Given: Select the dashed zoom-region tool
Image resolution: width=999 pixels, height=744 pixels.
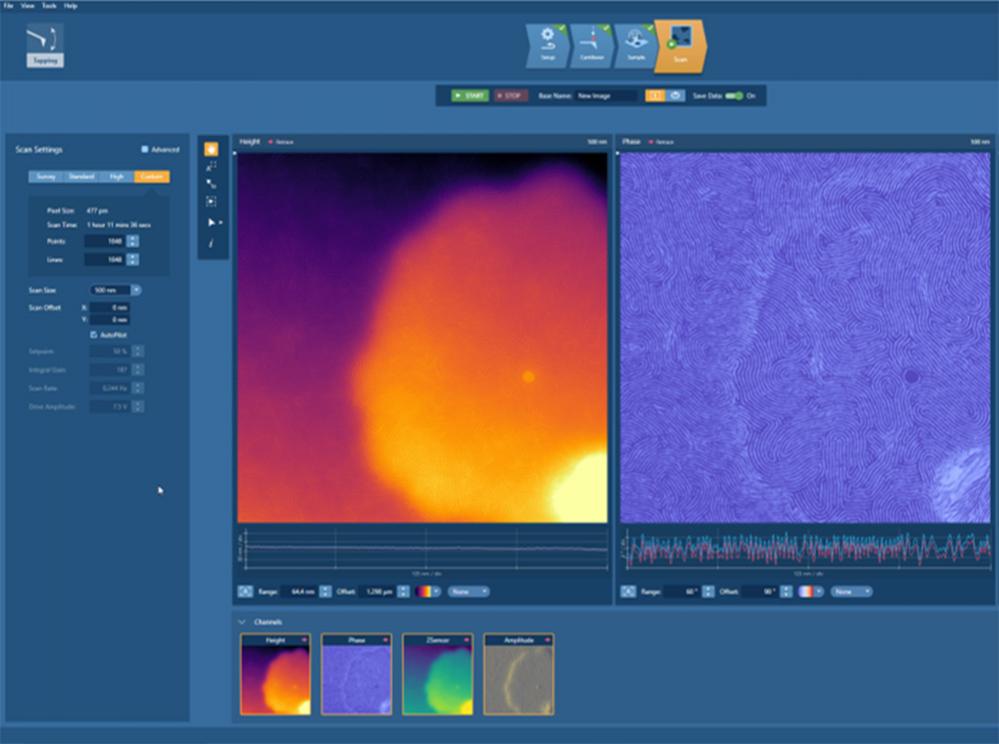Looking at the screenshot, I should point(212,200).
